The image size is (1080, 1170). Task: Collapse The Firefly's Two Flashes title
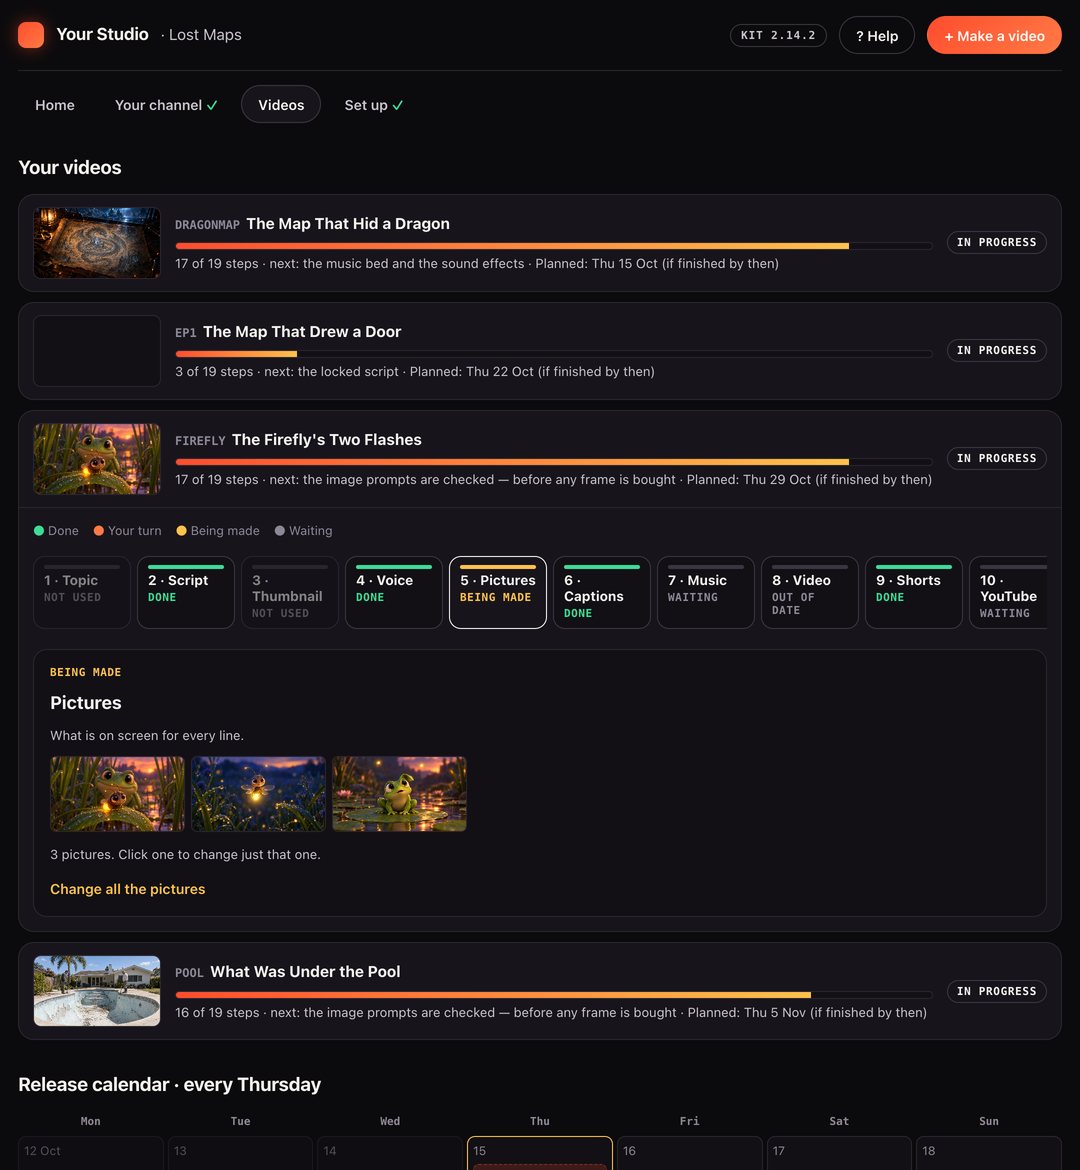click(327, 440)
